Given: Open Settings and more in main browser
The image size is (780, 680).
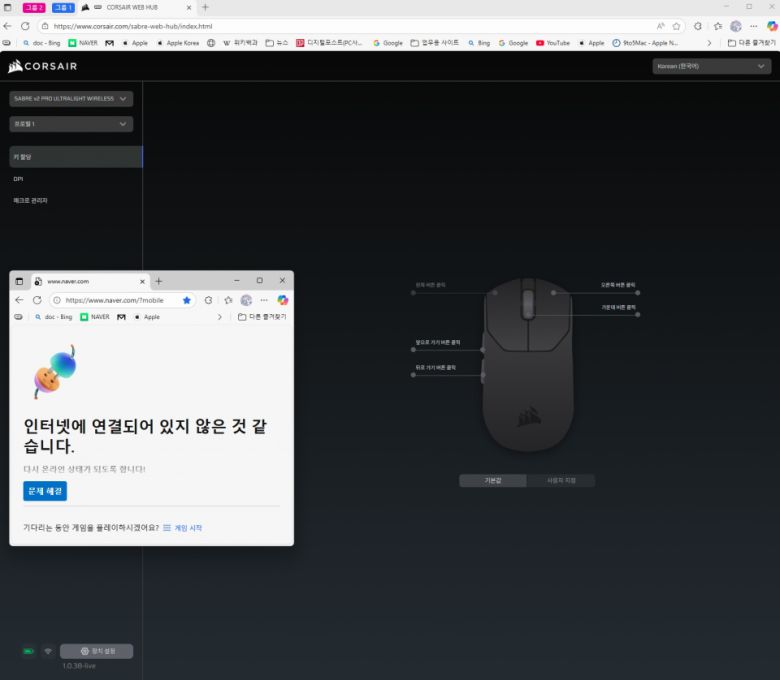Looking at the screenshot, I should (754, 26).
